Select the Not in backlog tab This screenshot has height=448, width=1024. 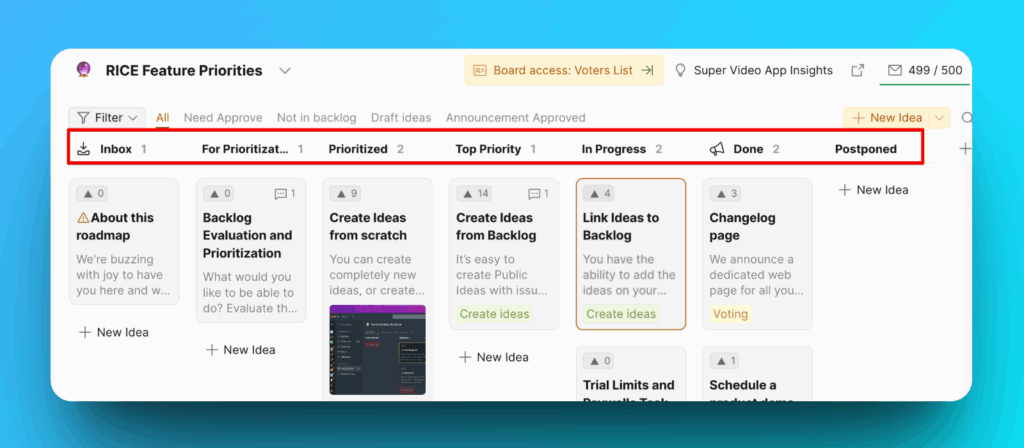[x=317, y=118]
